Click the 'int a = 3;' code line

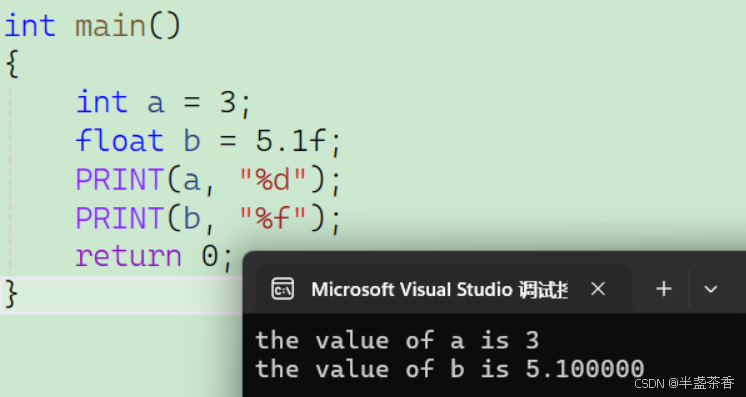coord(163,102)
